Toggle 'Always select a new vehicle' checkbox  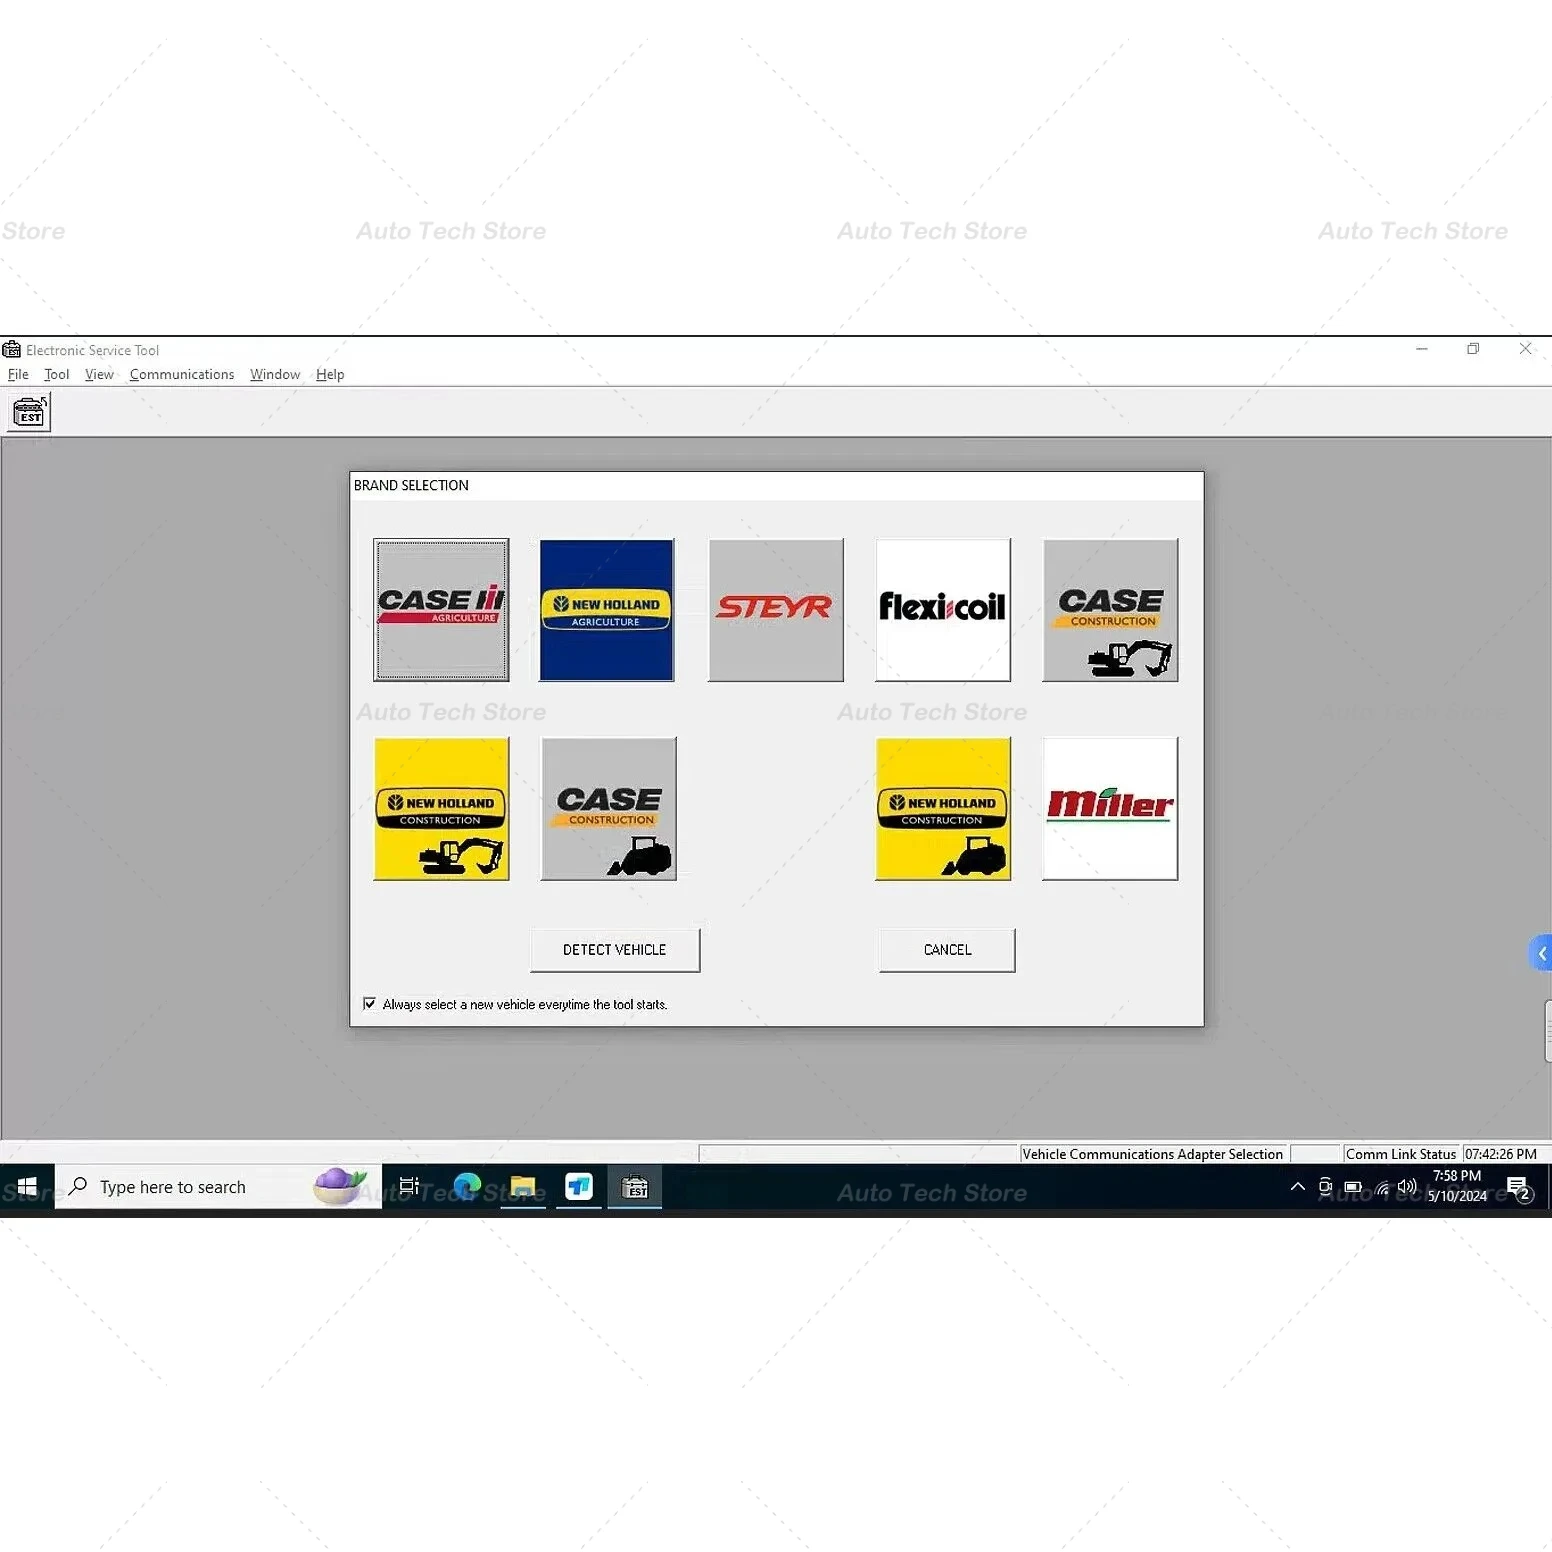[x=370, y=1004]
